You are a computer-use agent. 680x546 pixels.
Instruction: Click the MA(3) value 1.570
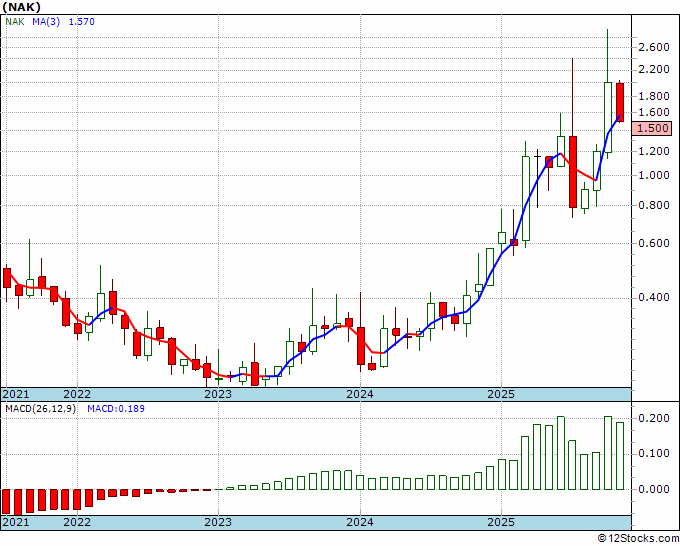tap(82, 22)
